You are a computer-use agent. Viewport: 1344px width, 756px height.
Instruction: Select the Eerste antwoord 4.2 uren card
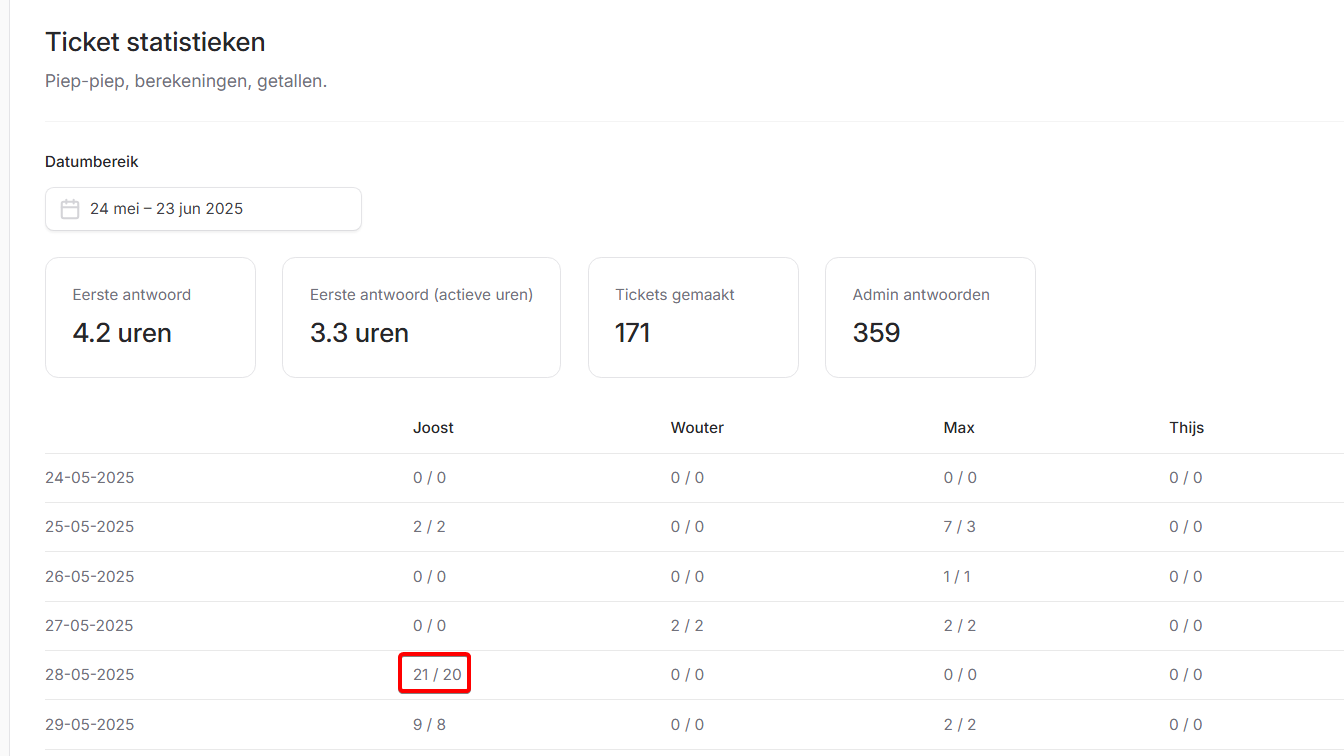pos(150,317)
